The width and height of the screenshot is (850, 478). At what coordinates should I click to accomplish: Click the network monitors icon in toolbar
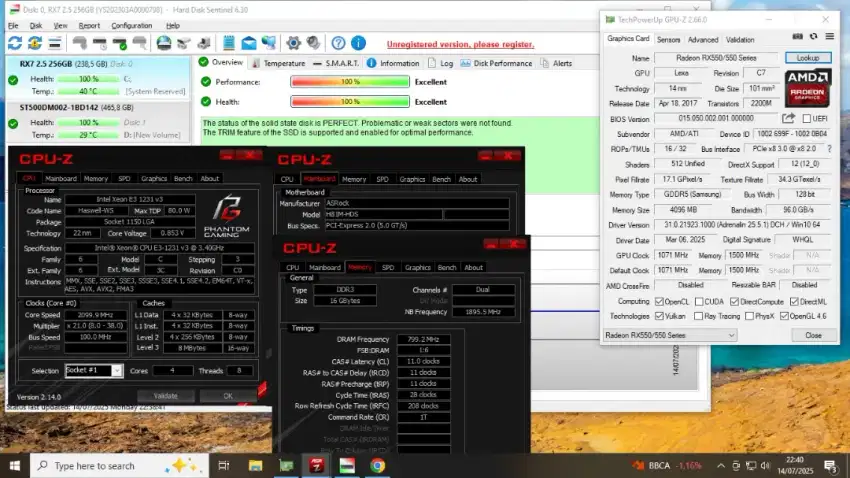click(269, 43)
